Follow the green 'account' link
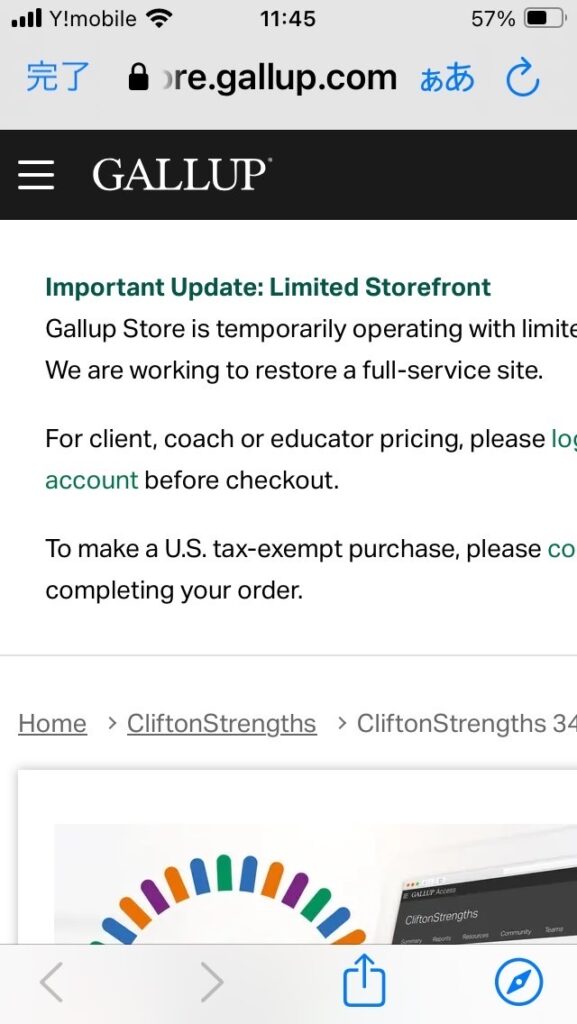The height and width of the screenshot is (1024, 577). click(x=91, y=480)
